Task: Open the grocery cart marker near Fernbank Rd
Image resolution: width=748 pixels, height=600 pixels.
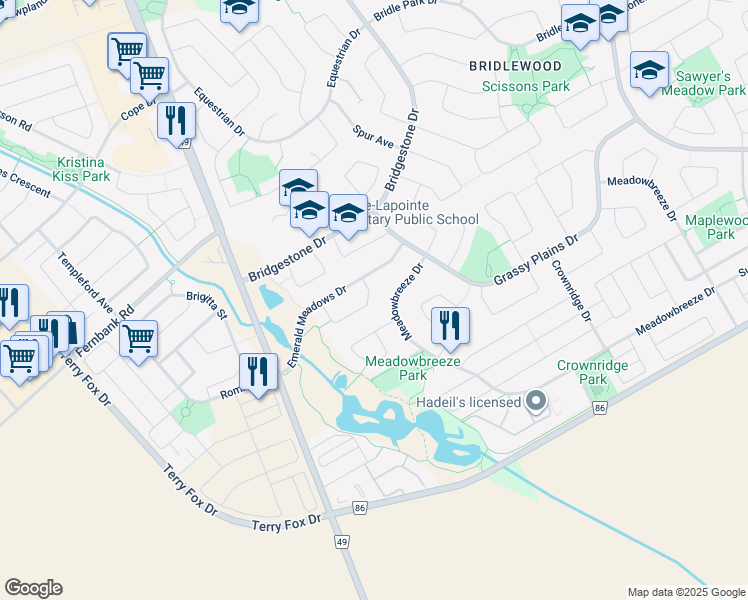Action: (x=138, y=339)
